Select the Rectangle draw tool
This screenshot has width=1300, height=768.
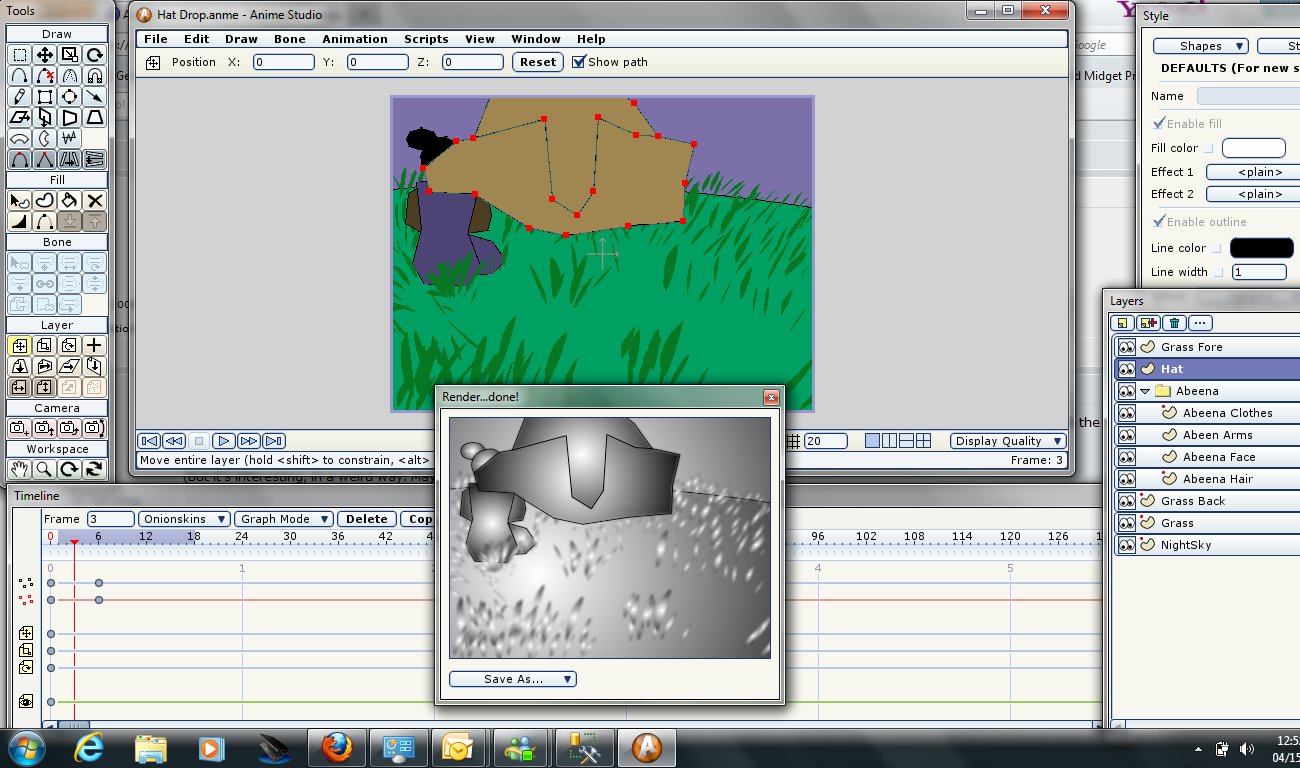45,97
